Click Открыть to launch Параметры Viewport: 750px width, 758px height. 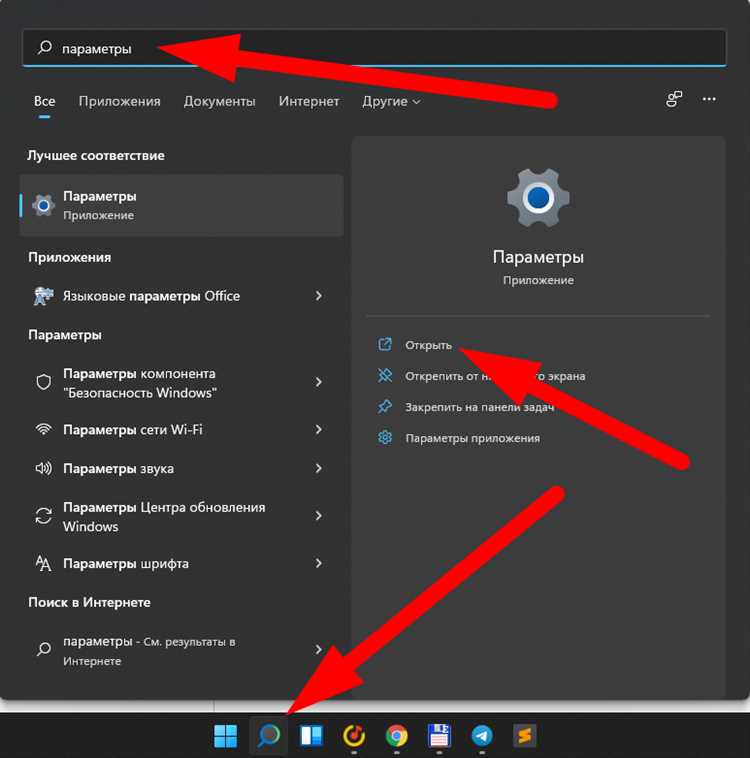tap(428, 345)
